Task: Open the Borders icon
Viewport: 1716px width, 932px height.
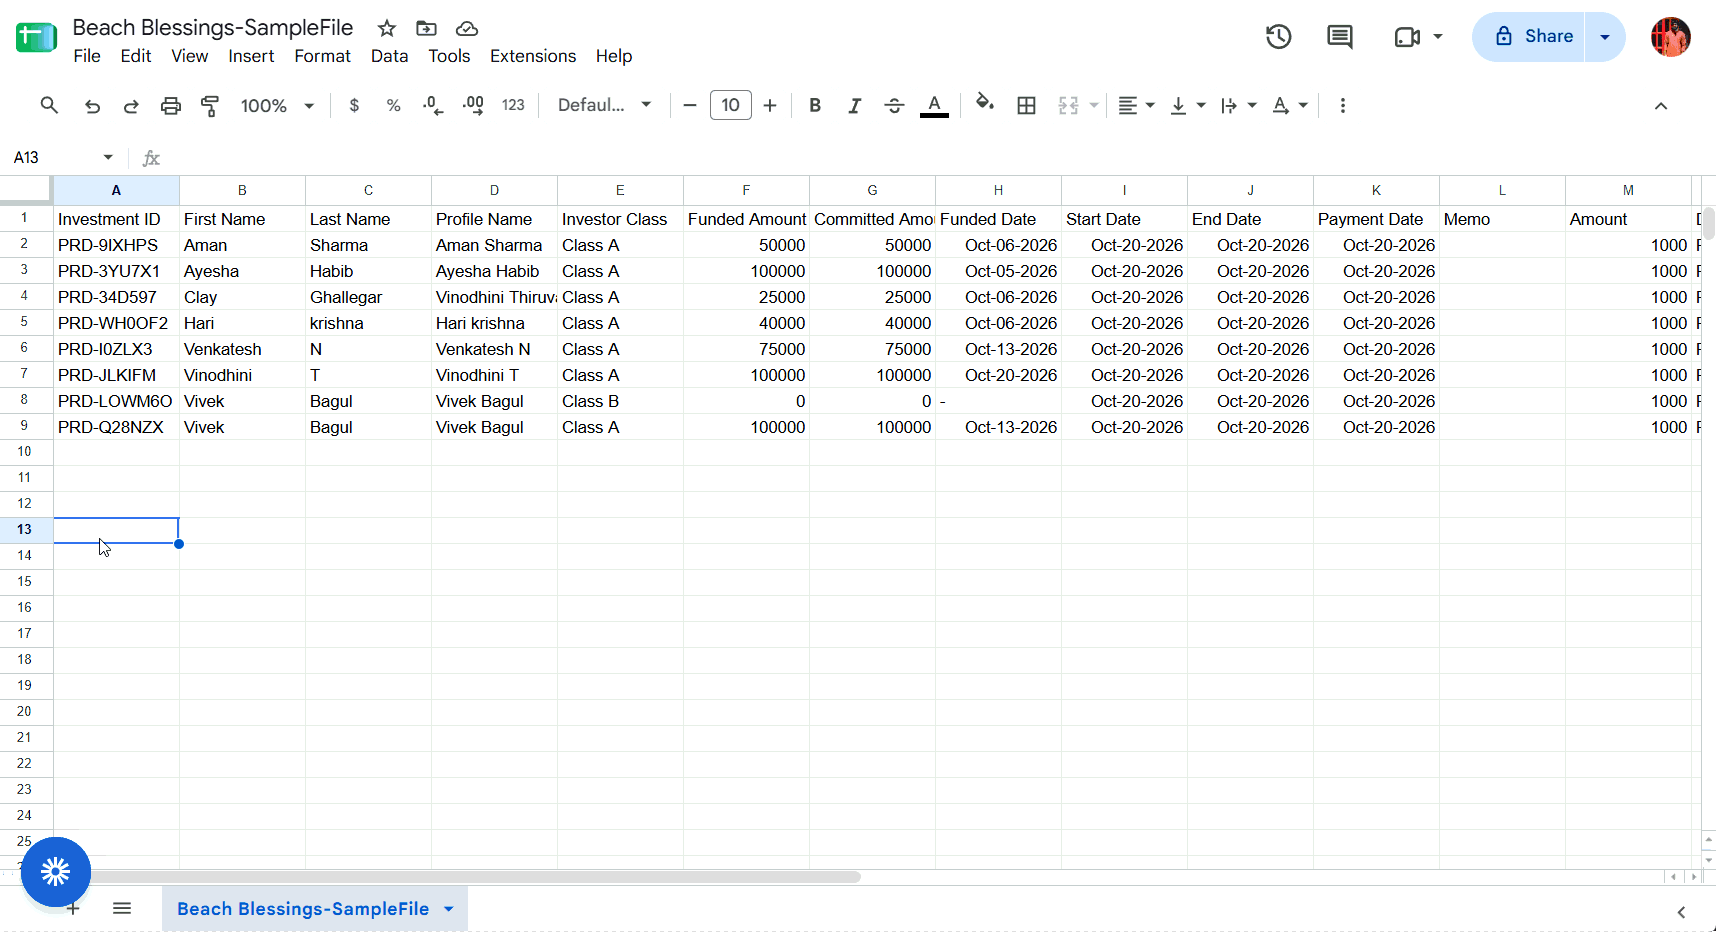Action: pyautogui.click(x=1026, y=105)
